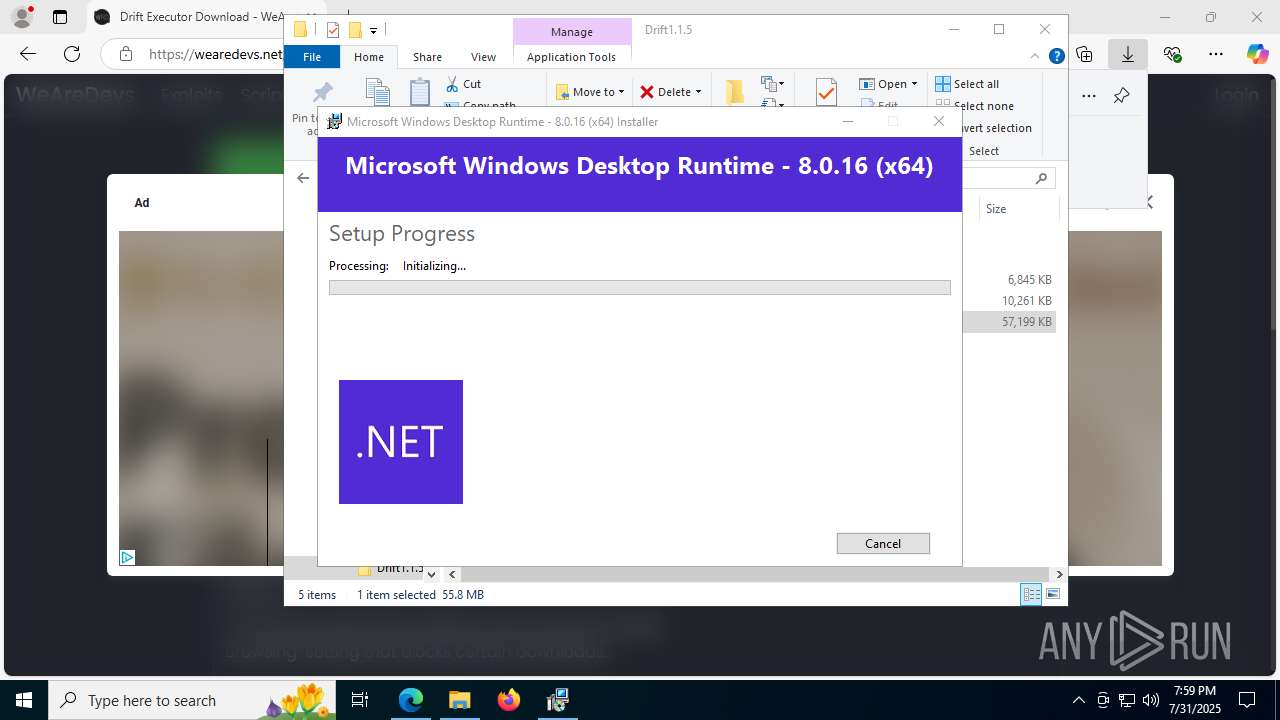Click the New folder icon
1280x720 pixels.
tap(735, 92)
